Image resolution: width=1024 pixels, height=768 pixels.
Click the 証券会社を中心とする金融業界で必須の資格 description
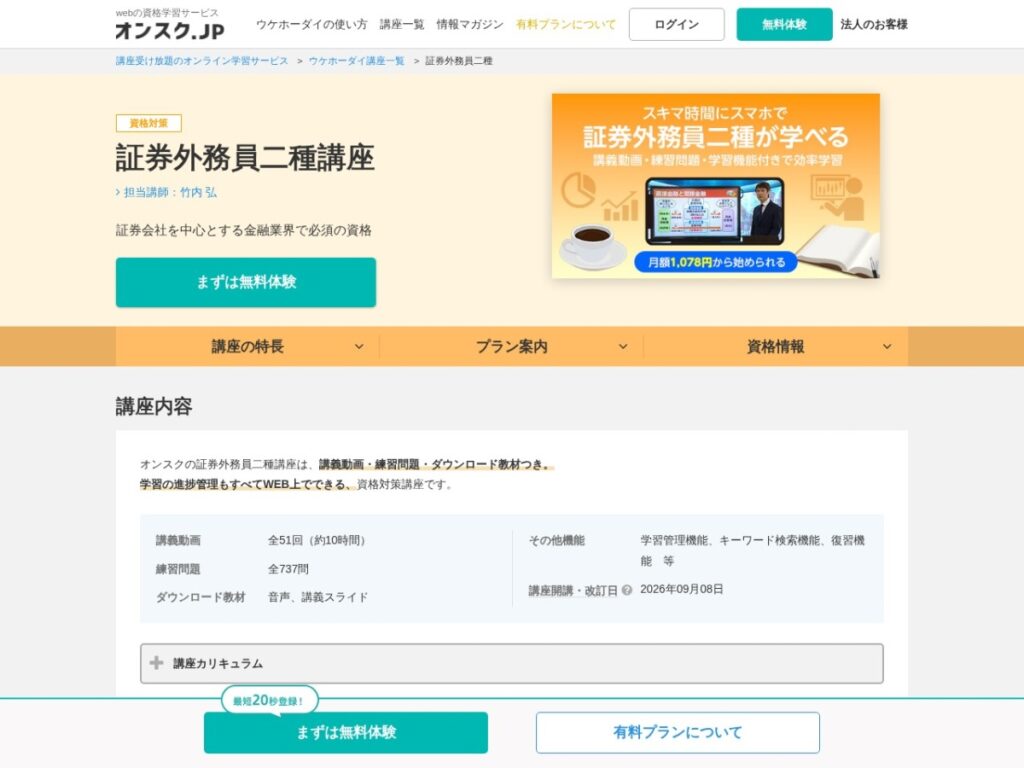tap(244, 230)
